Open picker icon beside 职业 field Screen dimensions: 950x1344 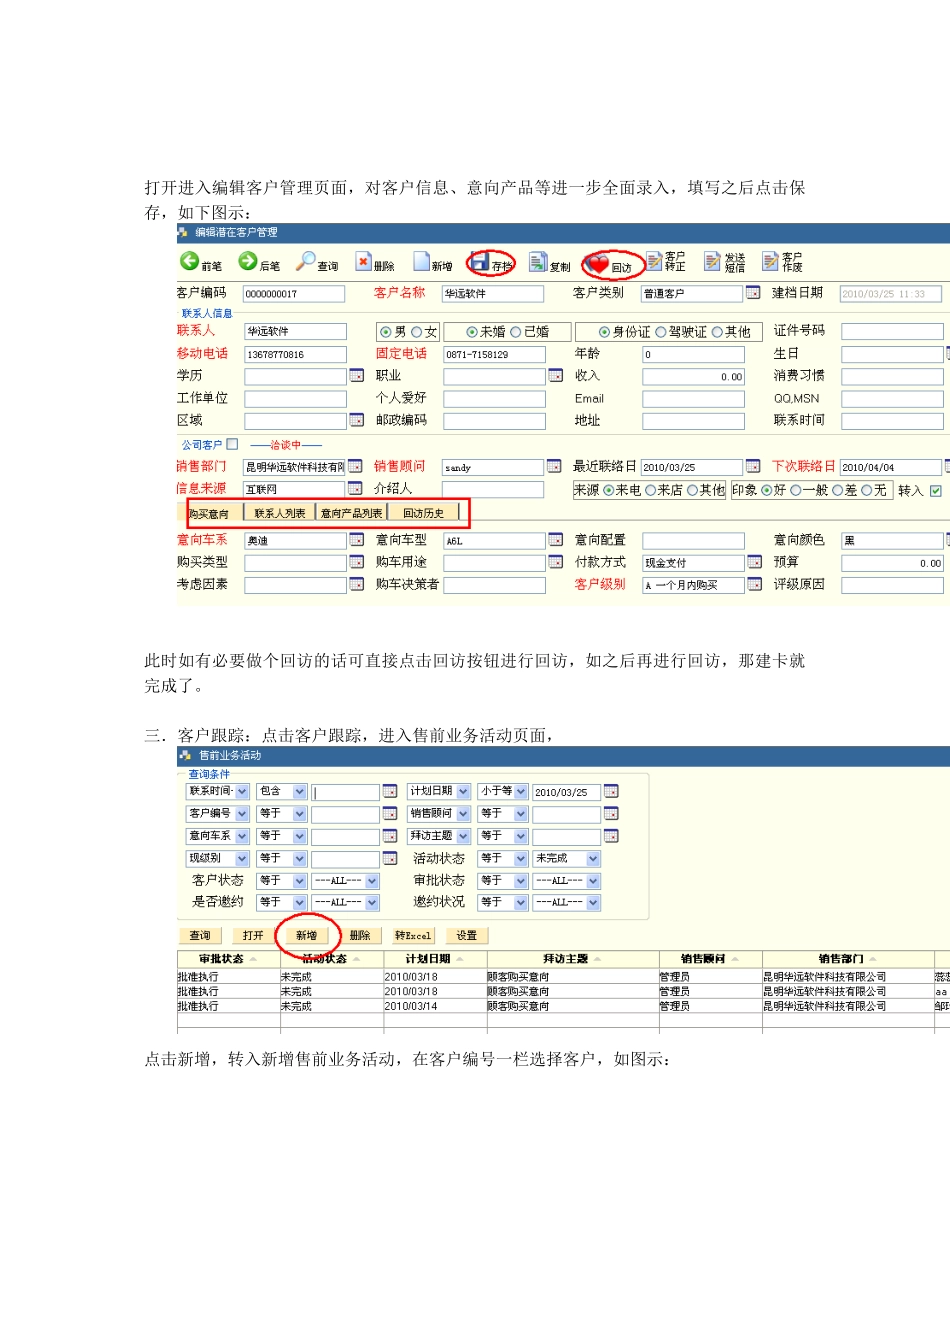tap(556, 376)
